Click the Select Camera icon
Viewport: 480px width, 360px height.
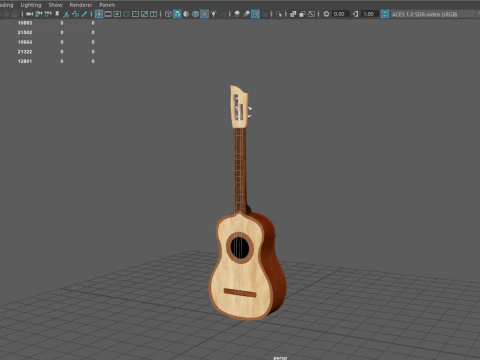(x=29, y=14)
